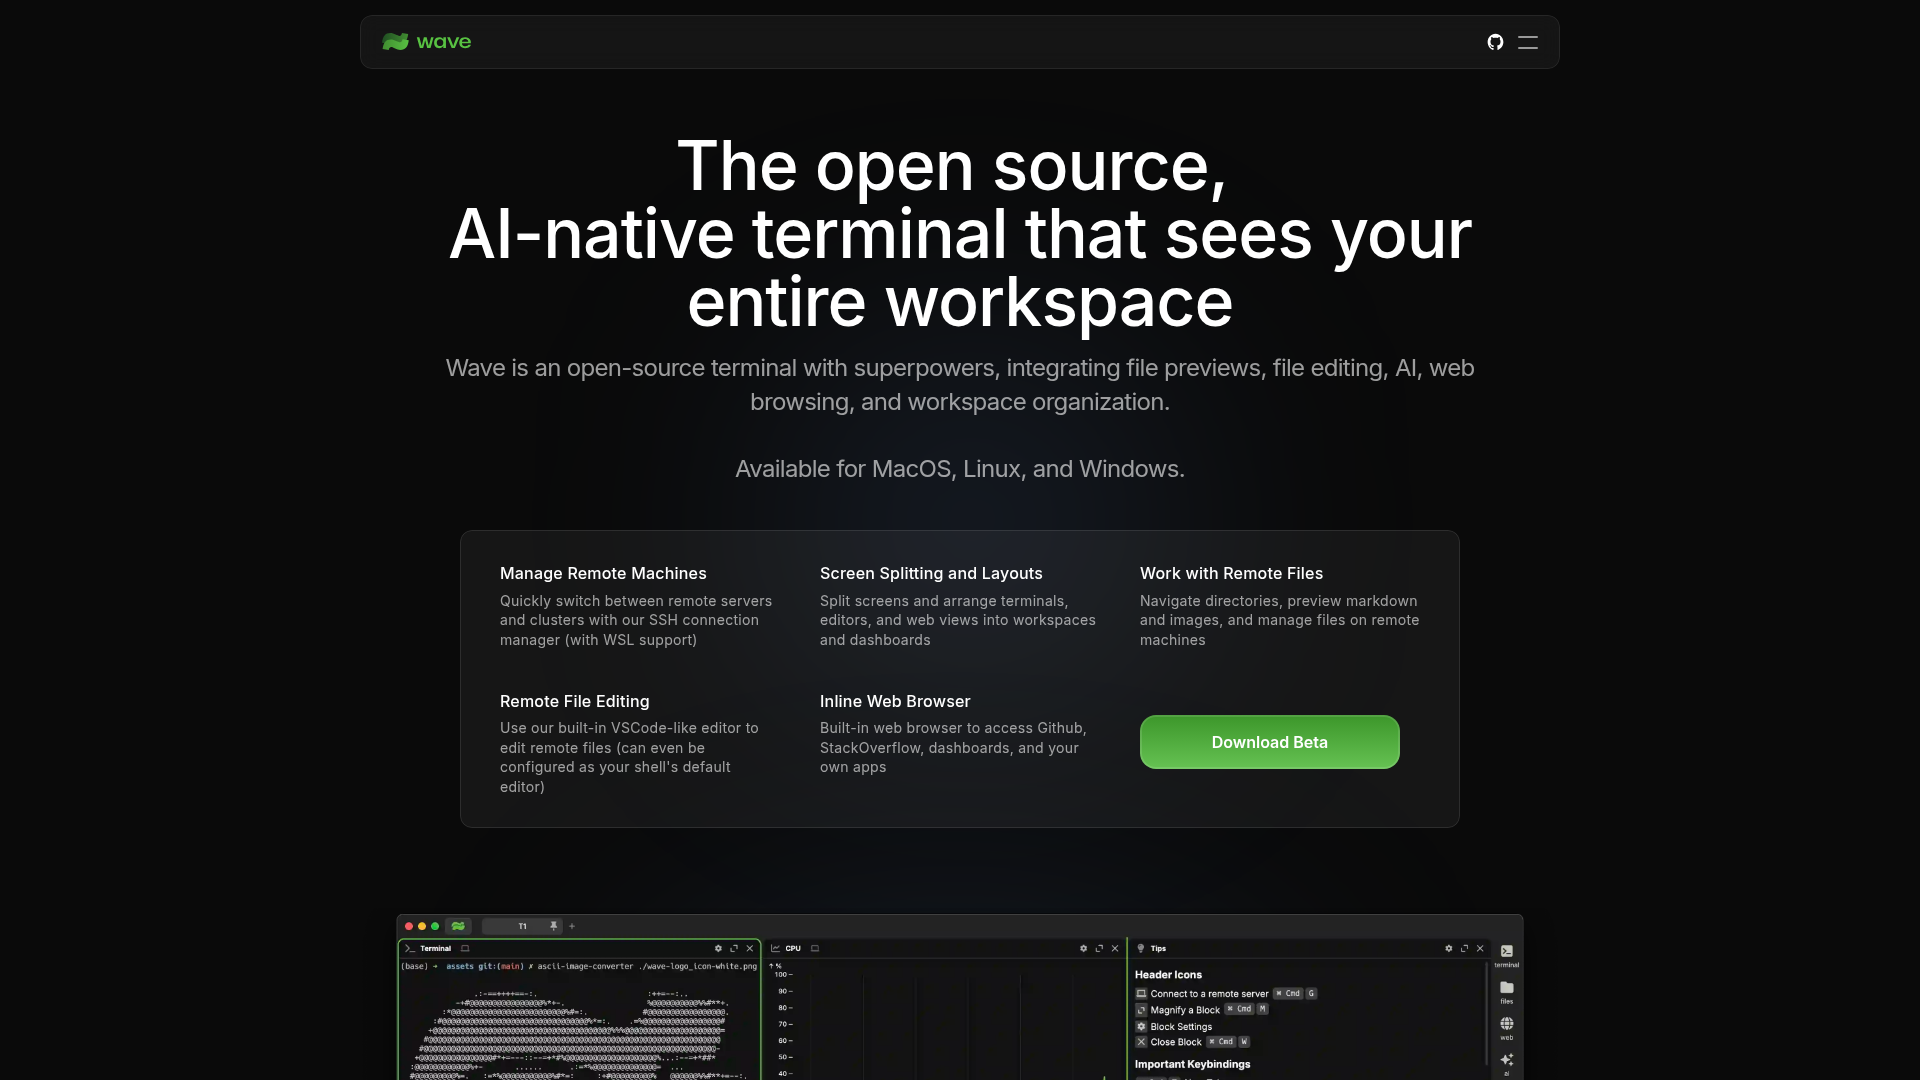
Task: Create a new tab with the plus button
Action: [572, 926]
